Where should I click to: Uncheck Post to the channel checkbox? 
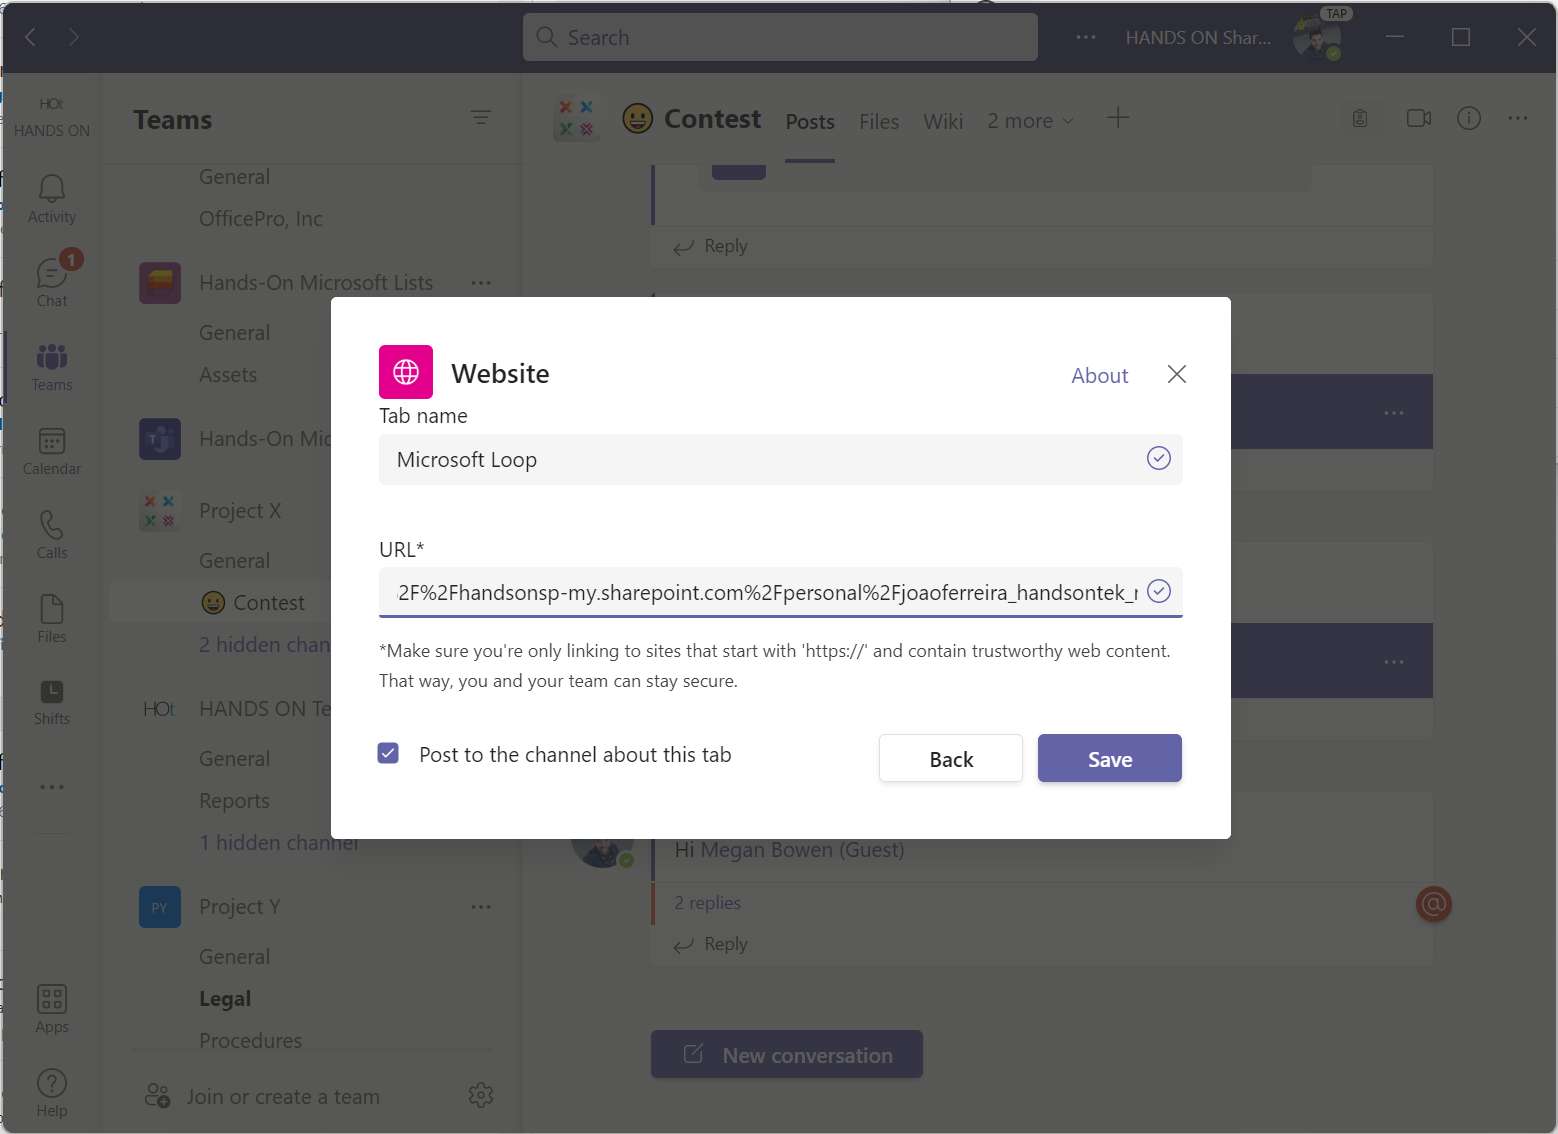(x=388, y=753)
